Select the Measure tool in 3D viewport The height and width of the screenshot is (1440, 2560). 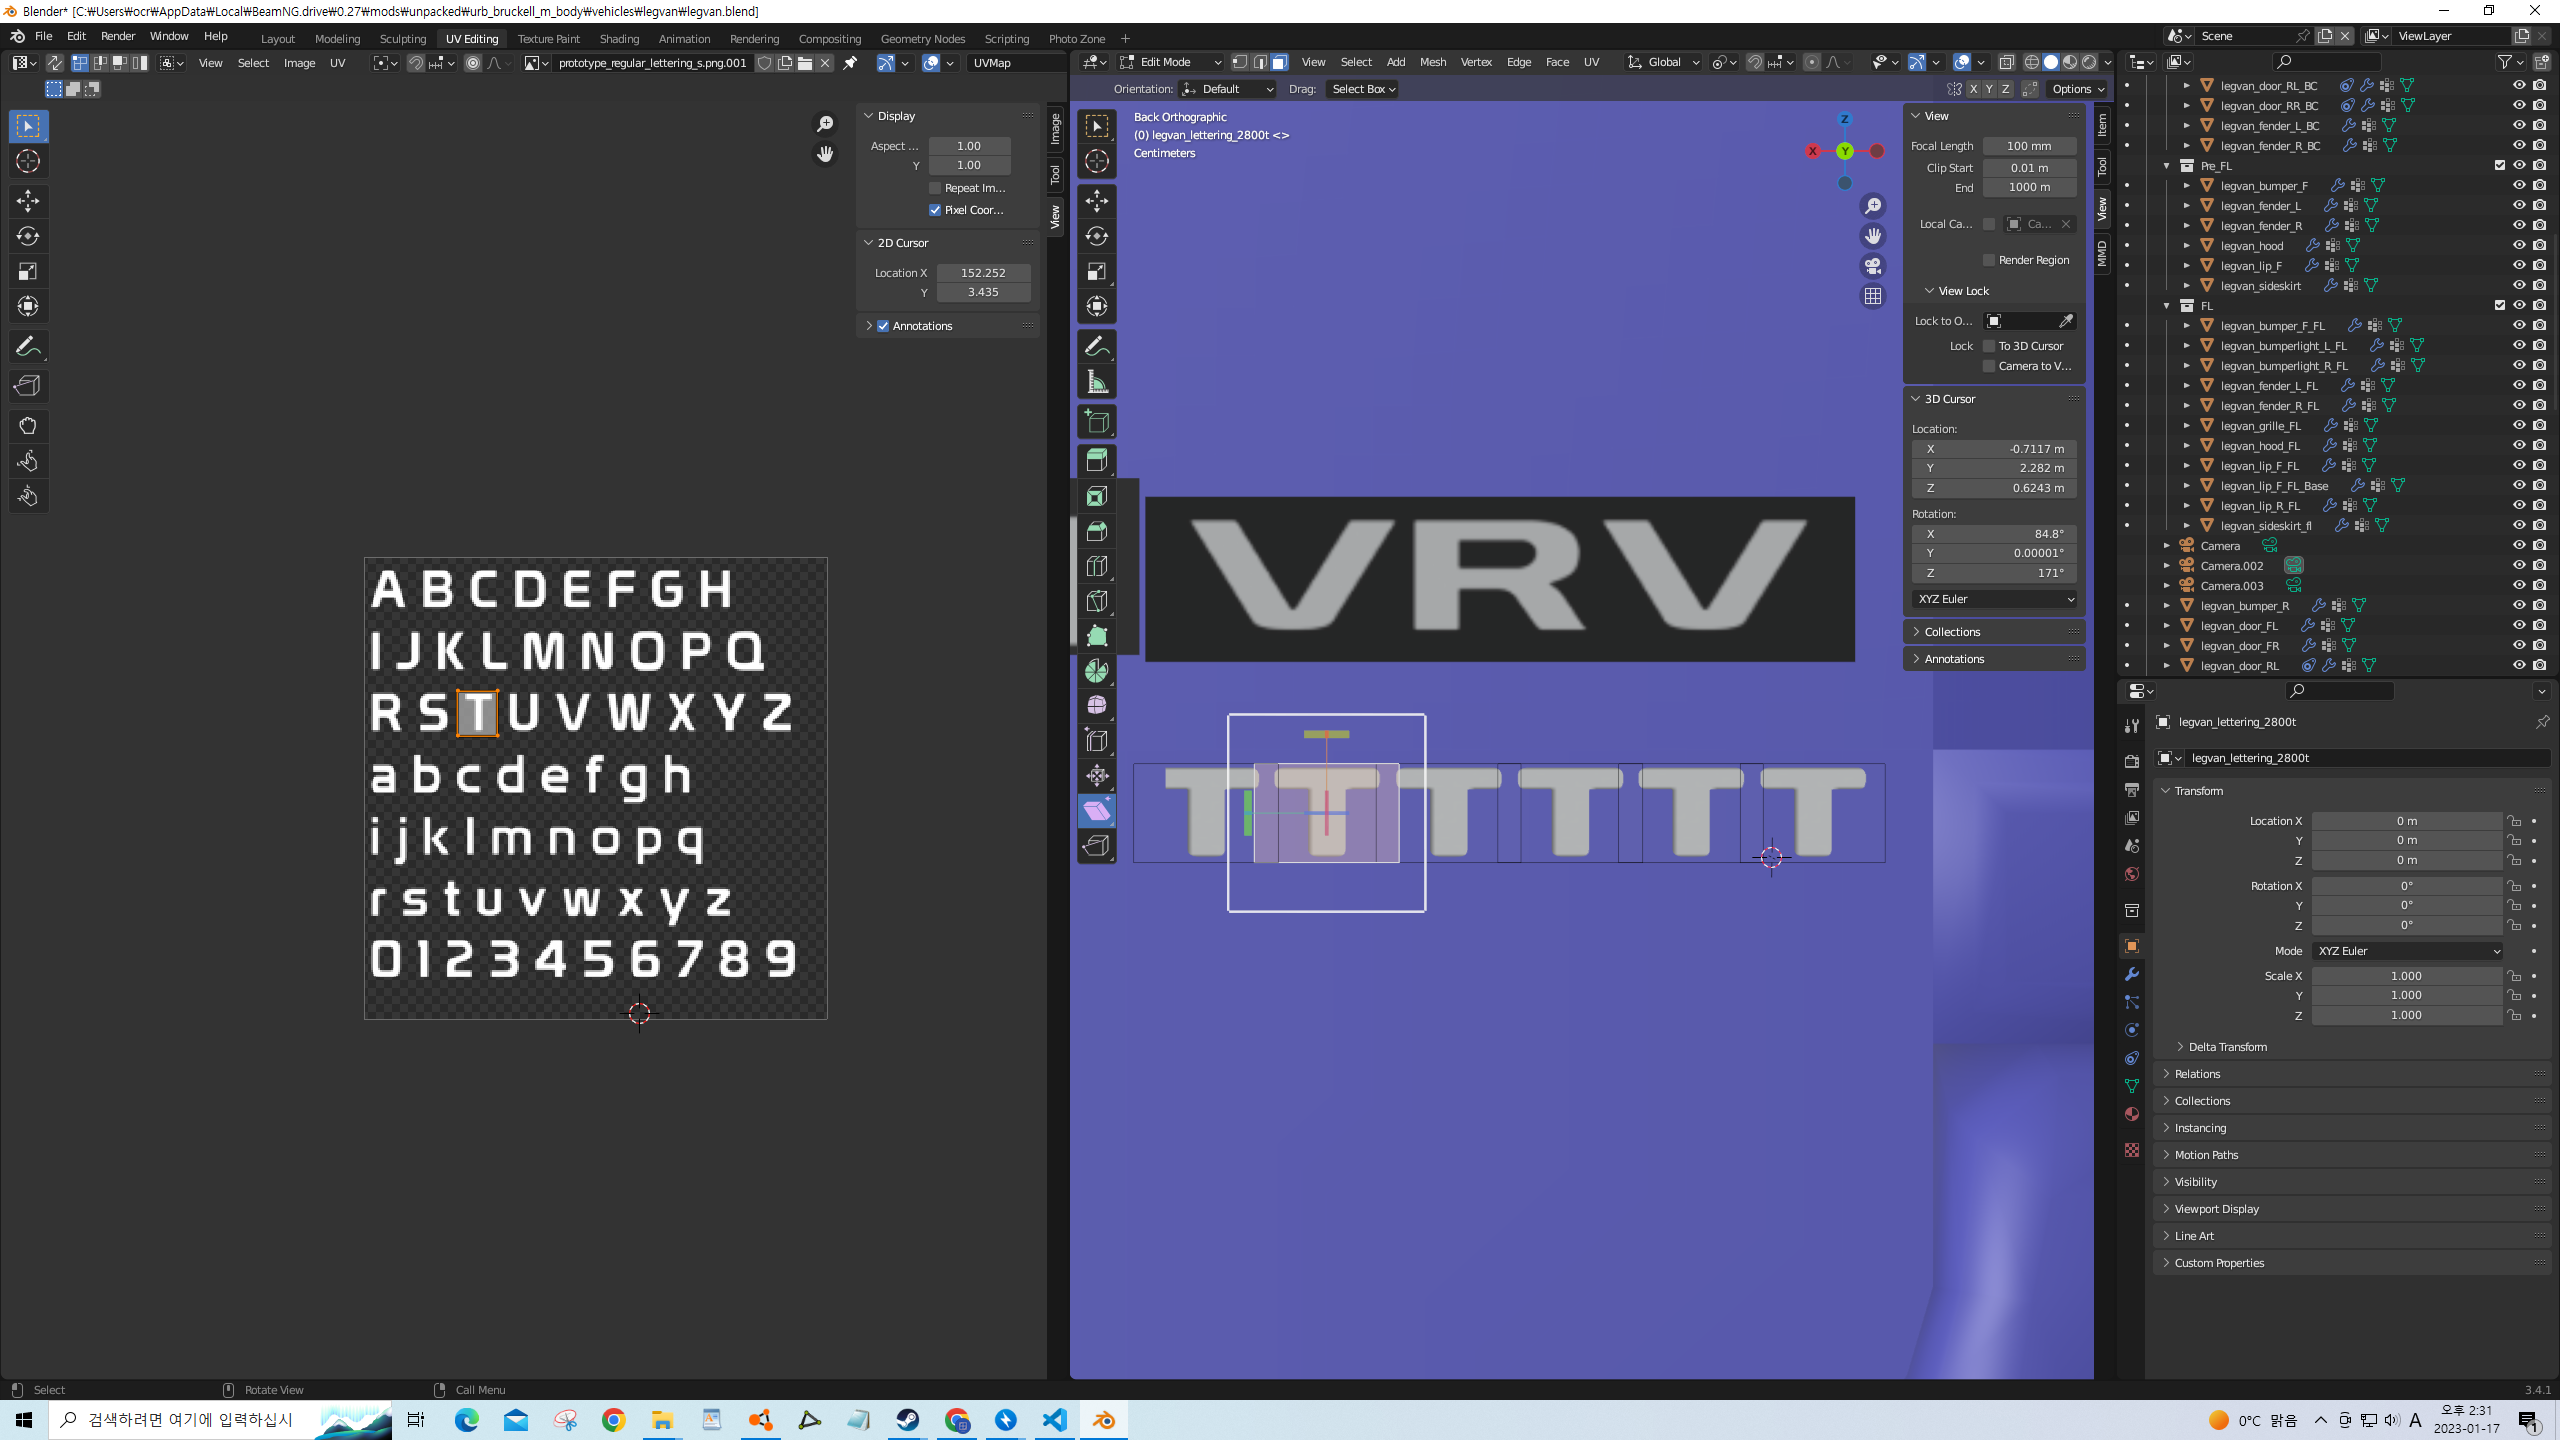pos(1097,381)
